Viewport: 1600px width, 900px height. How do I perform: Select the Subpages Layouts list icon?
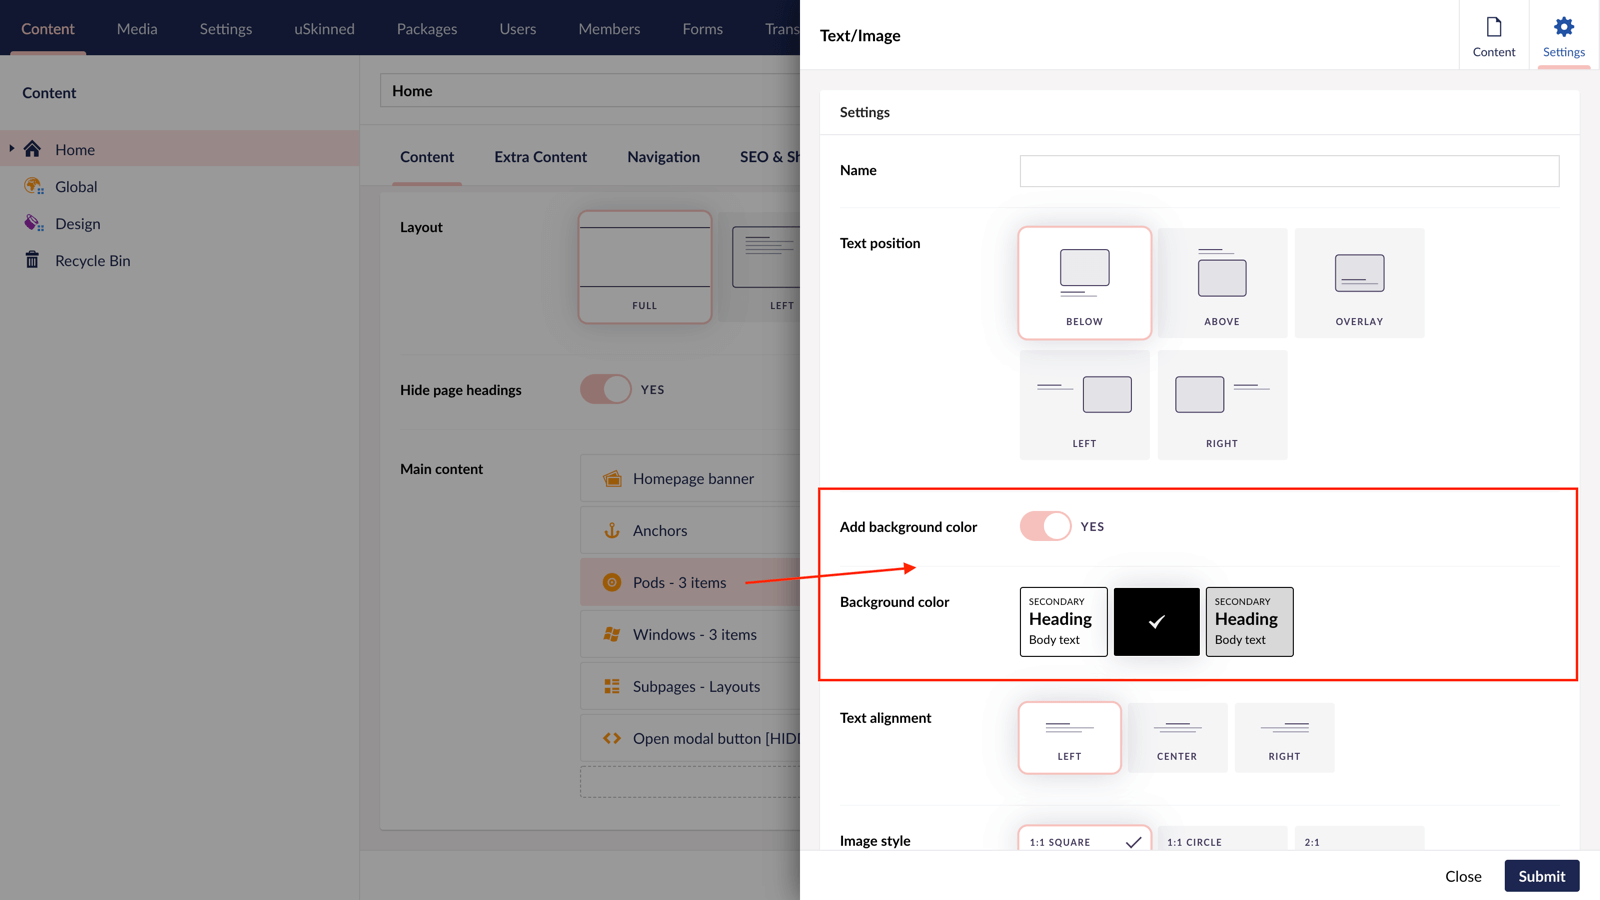pyautogui.click(x=612, y=686)
